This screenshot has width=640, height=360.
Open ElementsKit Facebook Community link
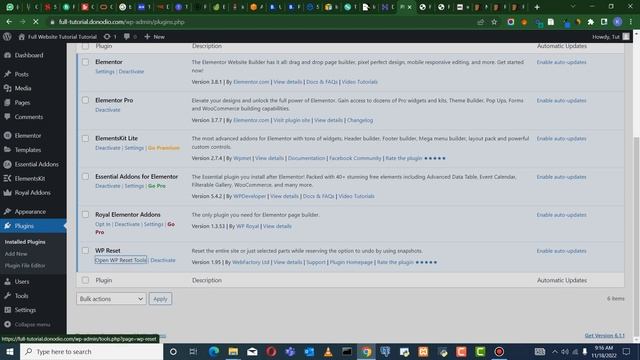click(355, 158)
